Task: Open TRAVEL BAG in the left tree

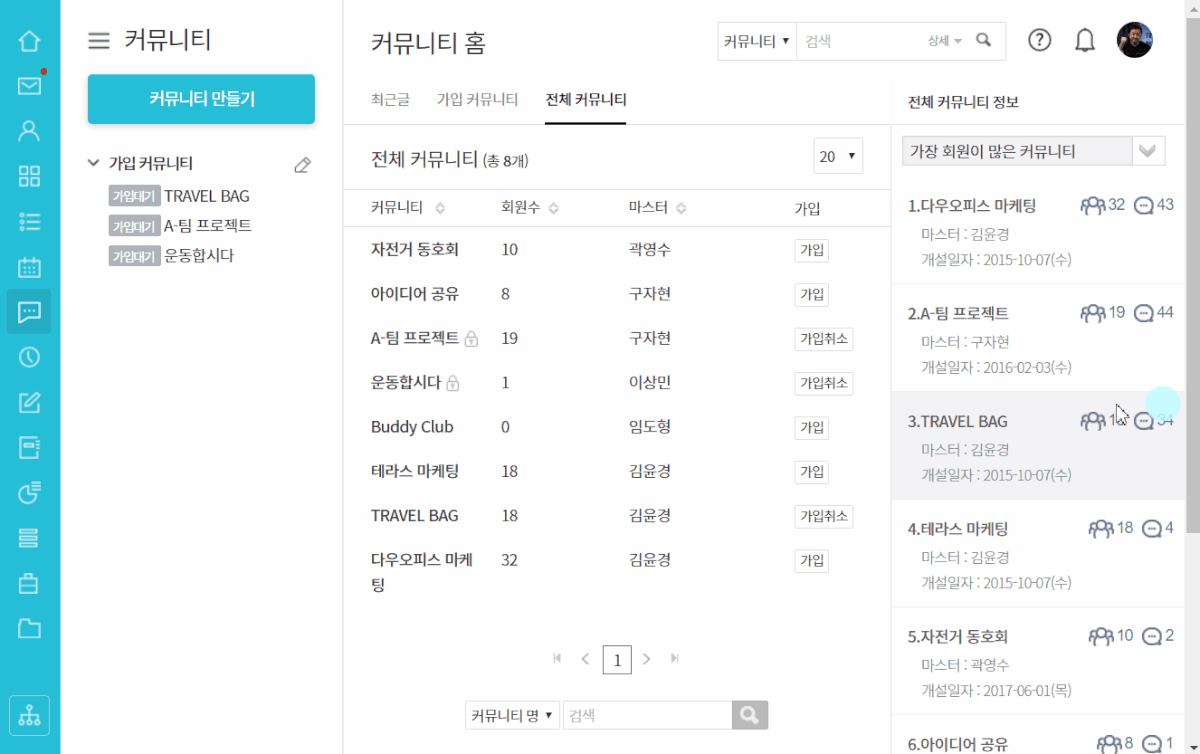Action: [207, 196]
